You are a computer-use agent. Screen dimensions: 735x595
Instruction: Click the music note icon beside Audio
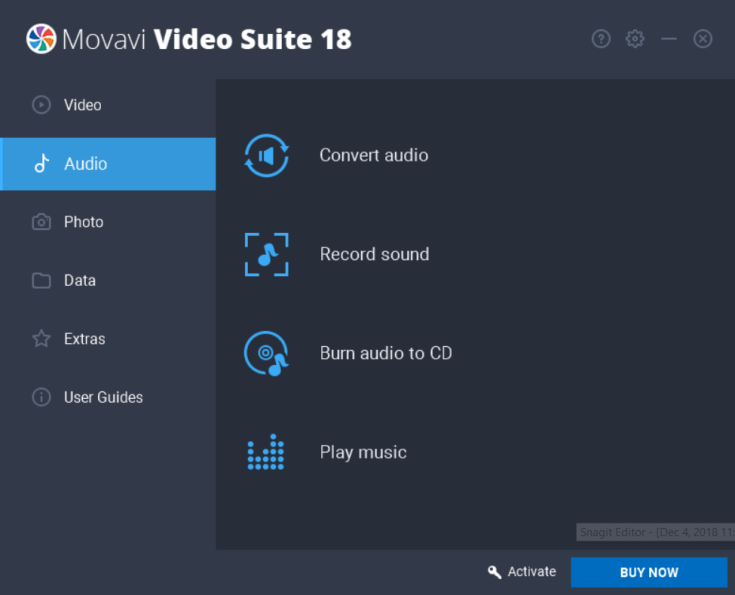point(41,164)
